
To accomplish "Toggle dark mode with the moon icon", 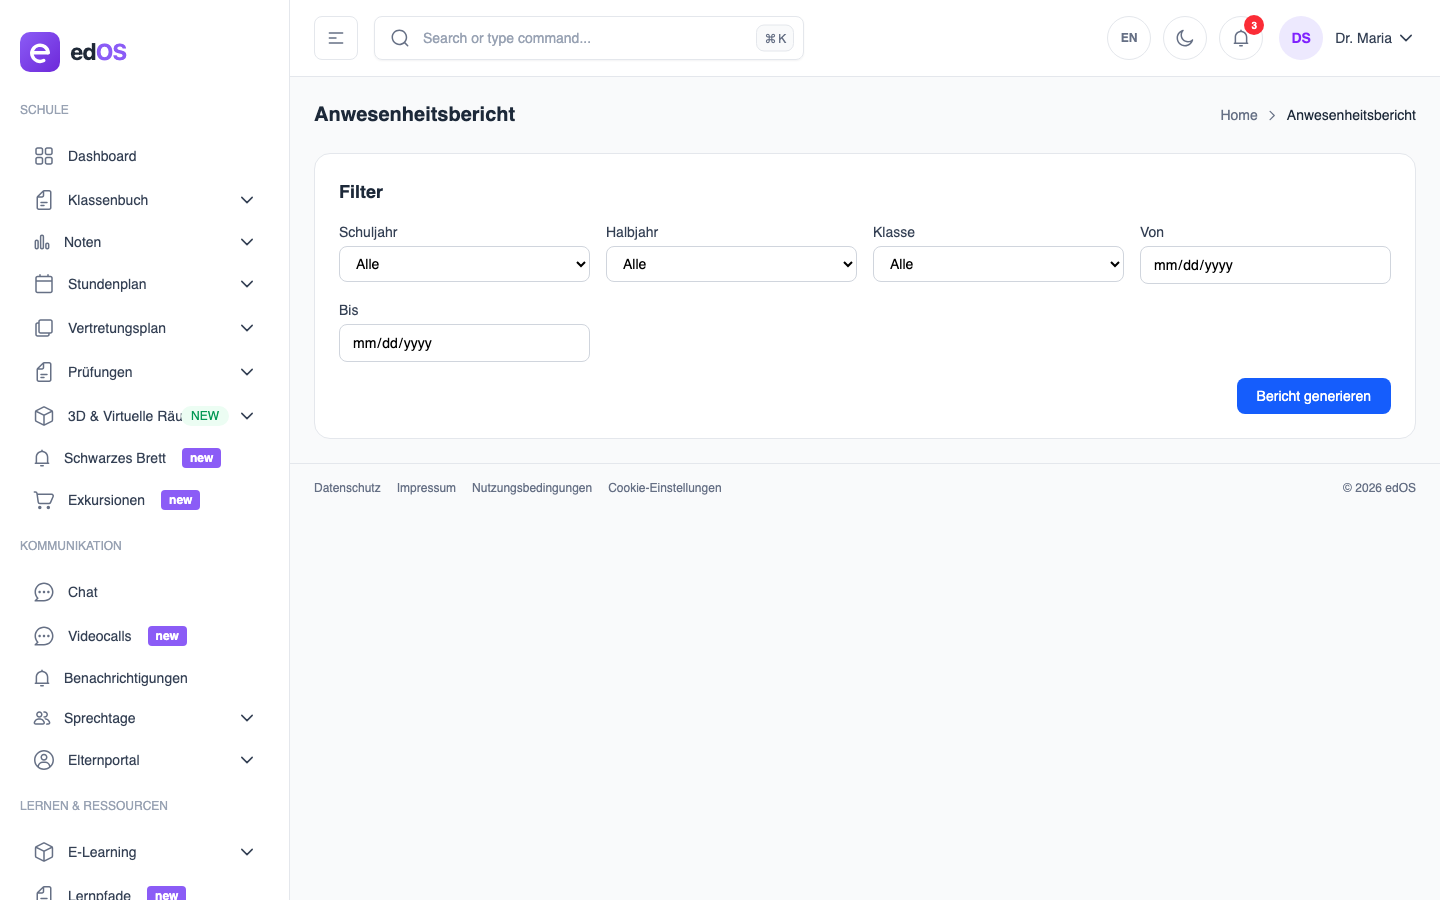I will (x=1185, y=37).
